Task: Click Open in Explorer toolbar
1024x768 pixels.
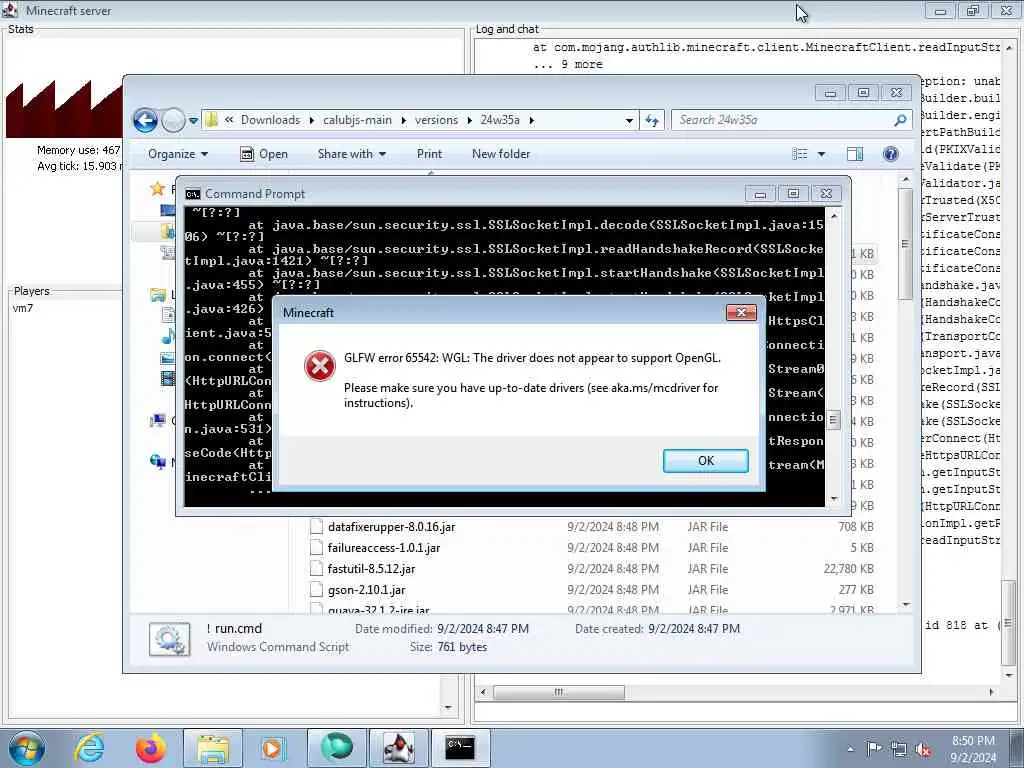Action: pyautogui.click(x=264, y=154)
